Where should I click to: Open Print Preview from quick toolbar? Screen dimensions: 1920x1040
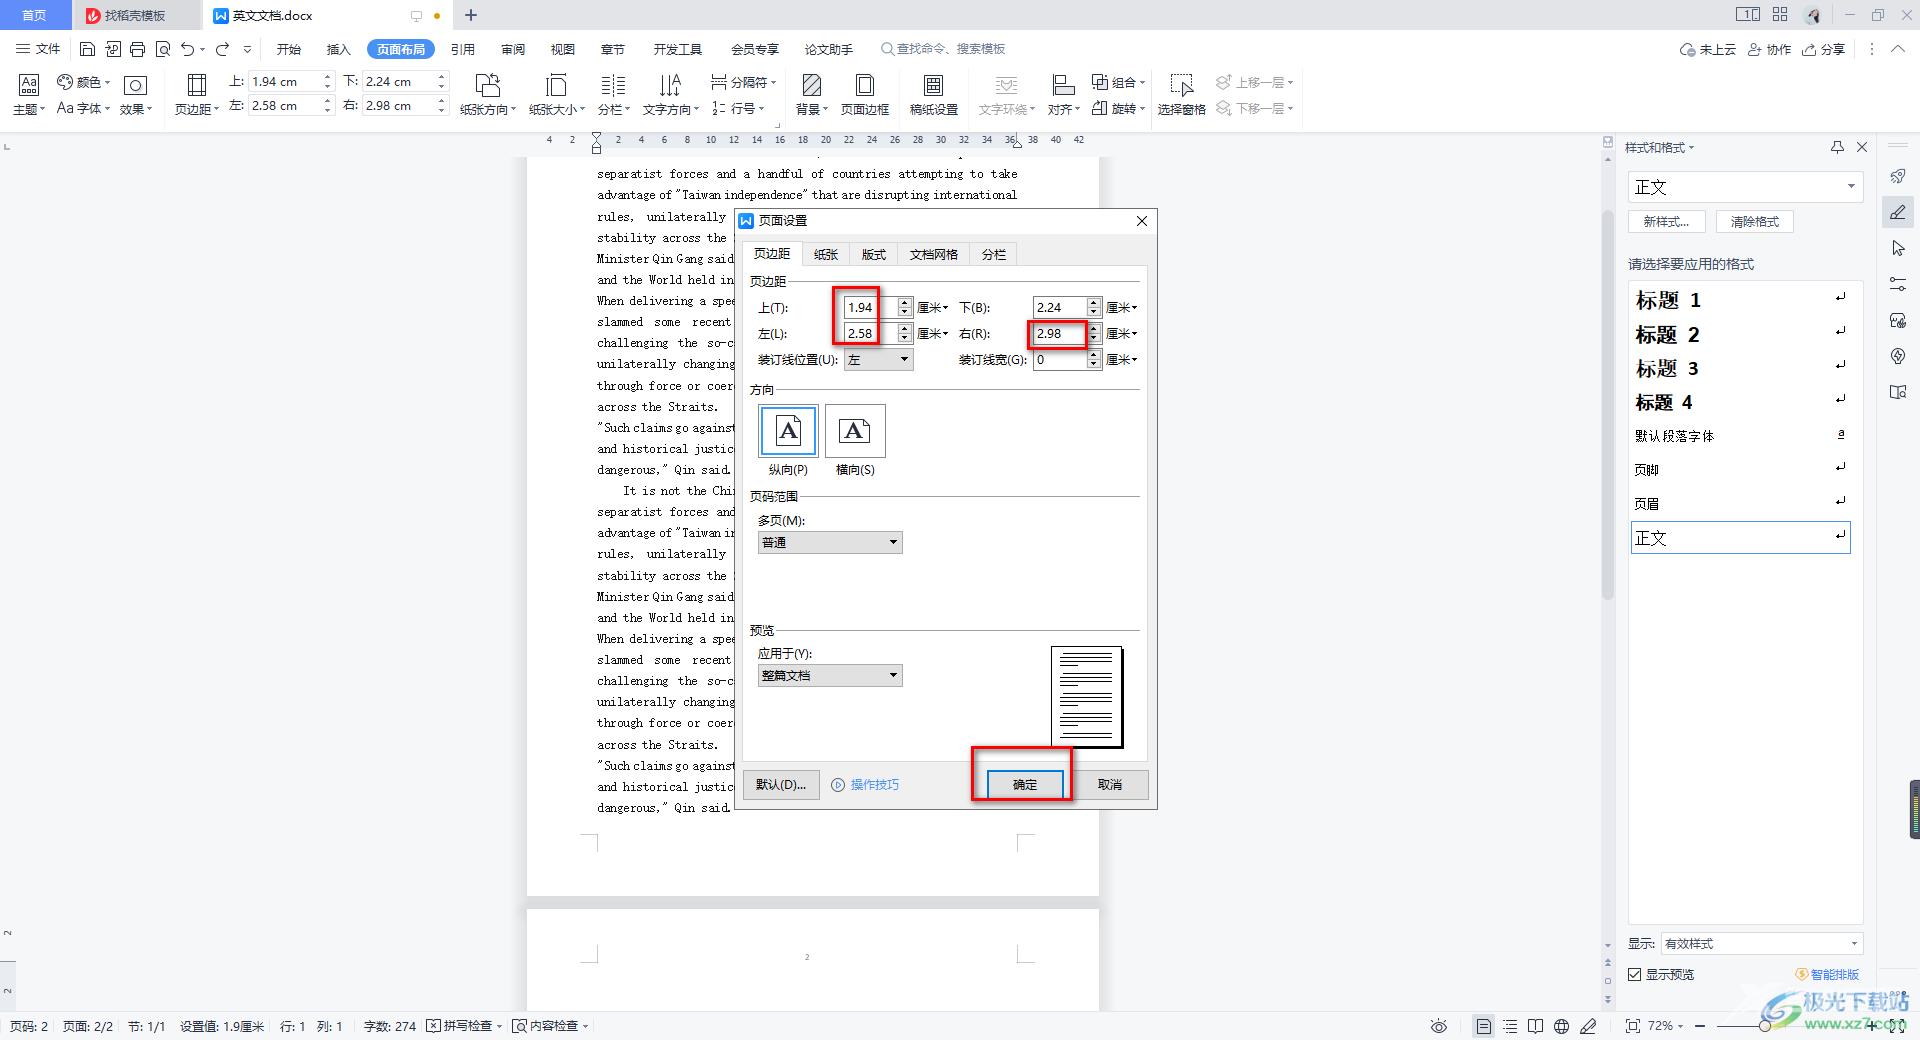coord(162,49)
